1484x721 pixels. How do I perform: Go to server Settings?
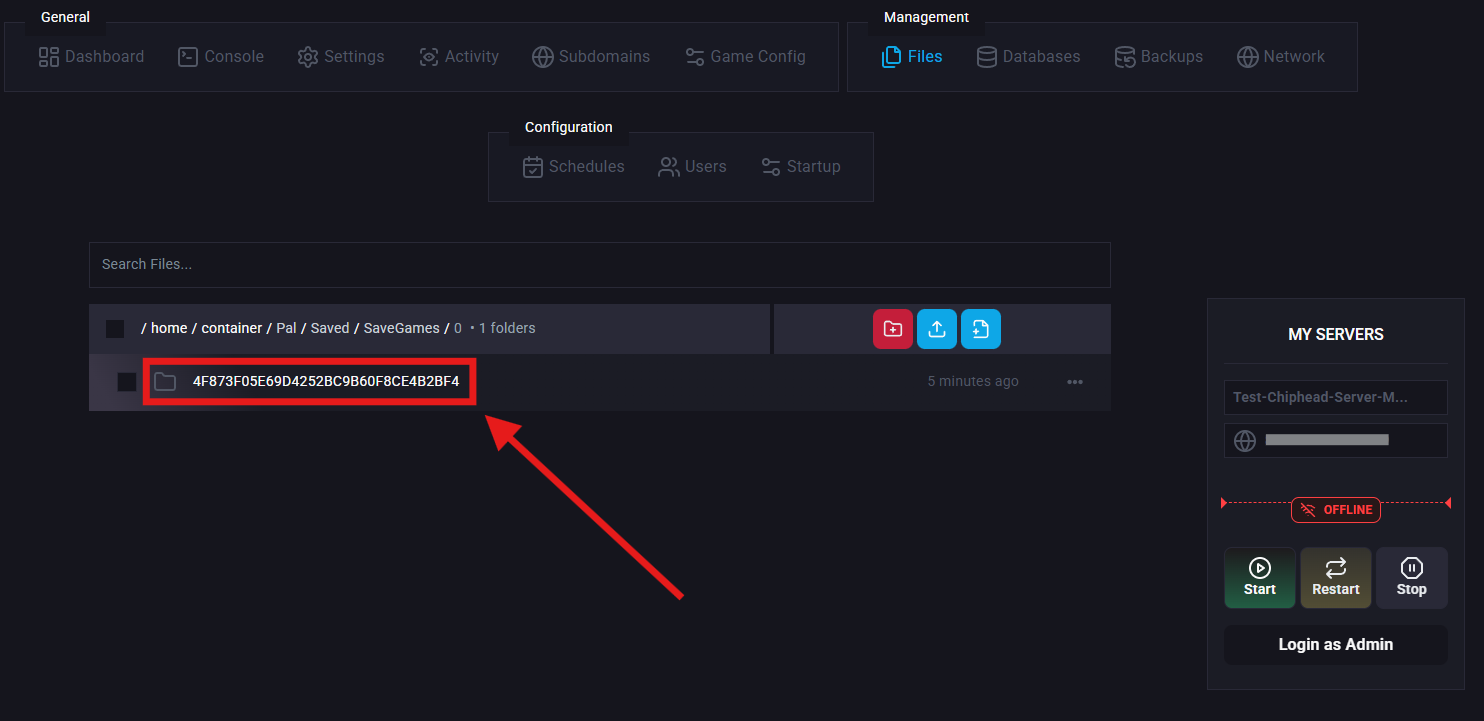(x=341, y=57)
